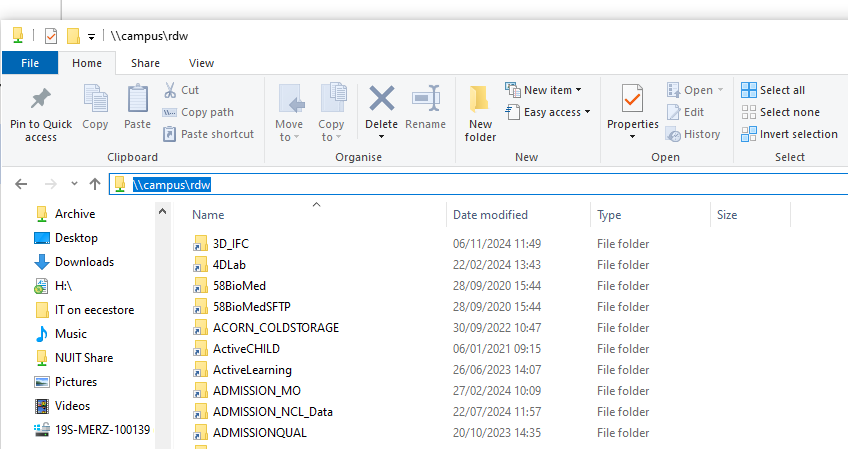Click the Rename icon
Screen dimensions: 848x449
(x=426, y=100)
